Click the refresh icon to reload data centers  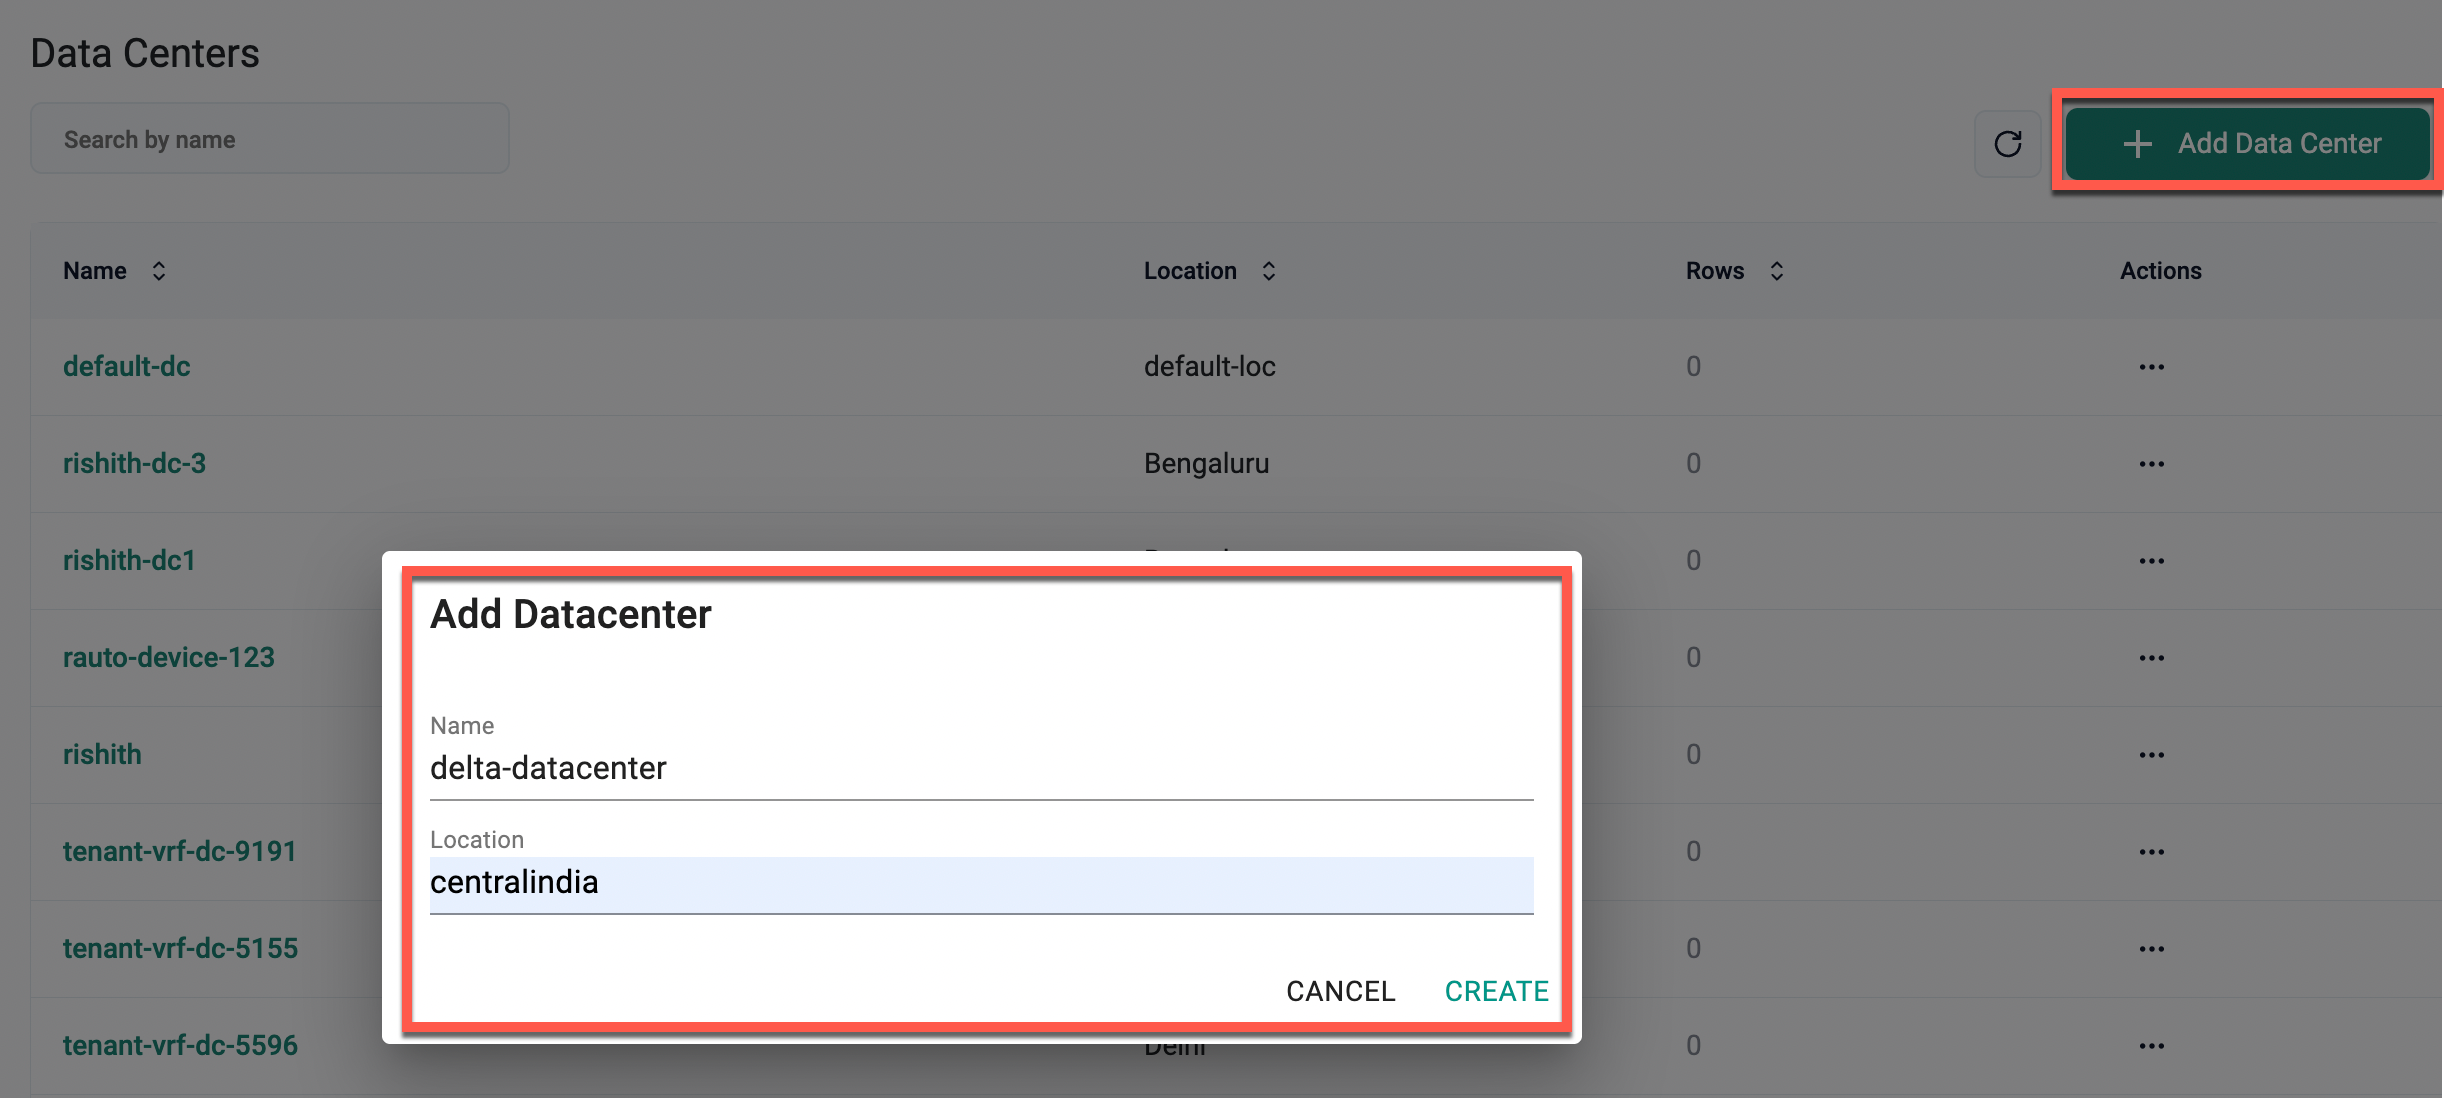click(x=2009, y=143)
